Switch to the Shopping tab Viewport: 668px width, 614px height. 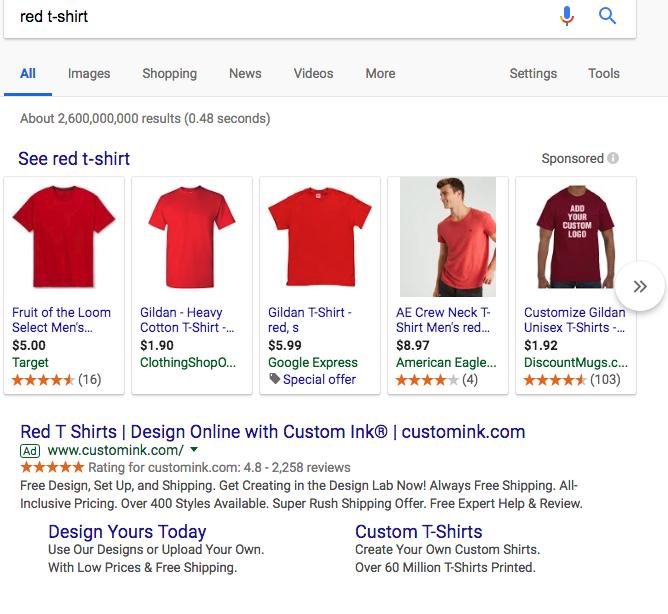coord(169,73)
